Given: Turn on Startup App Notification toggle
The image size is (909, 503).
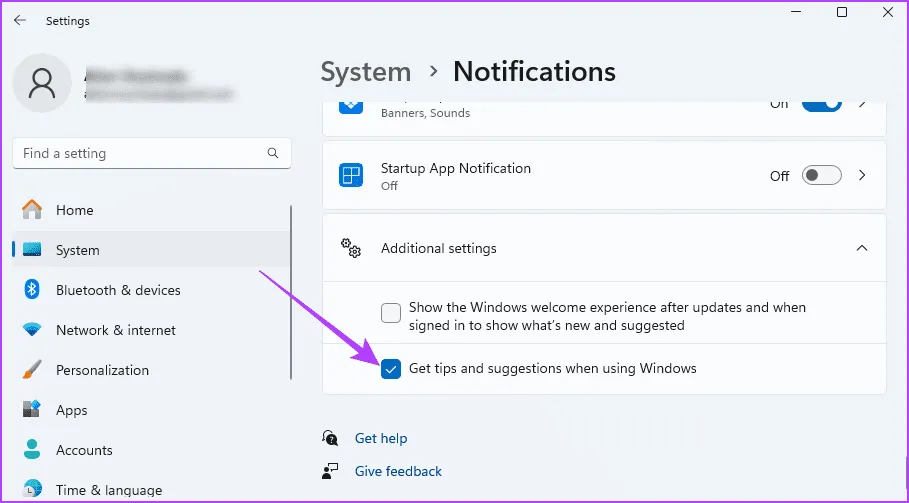Looking at the screenshot, I should tap(822, 176).
